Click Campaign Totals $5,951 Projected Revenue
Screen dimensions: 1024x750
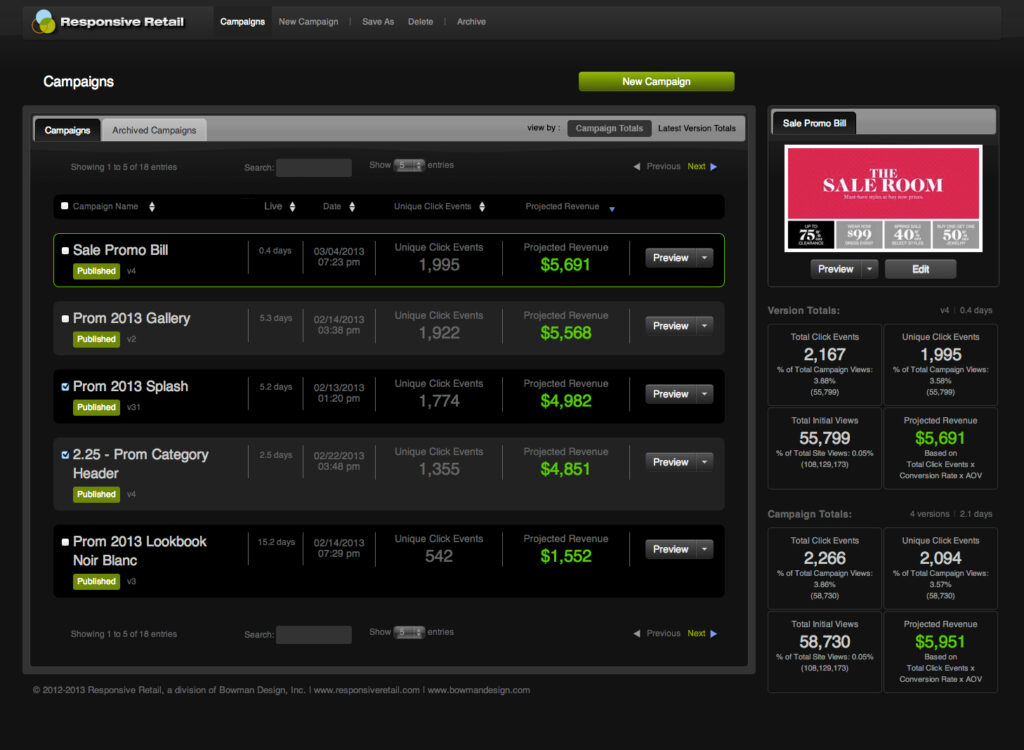pyautogui.click(x=940, y=642)
